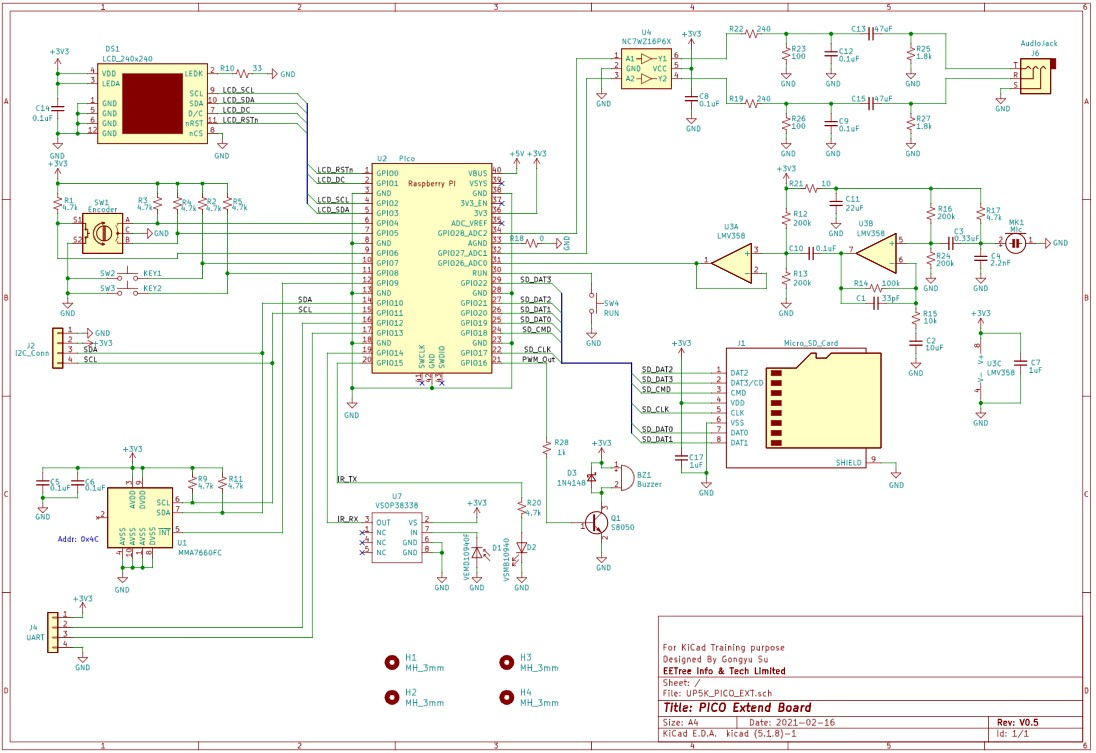The height and width of the screenshot is (753, 1096).
Task: Select the I2C_Conn J2 connector
Action: coord(57,347)
